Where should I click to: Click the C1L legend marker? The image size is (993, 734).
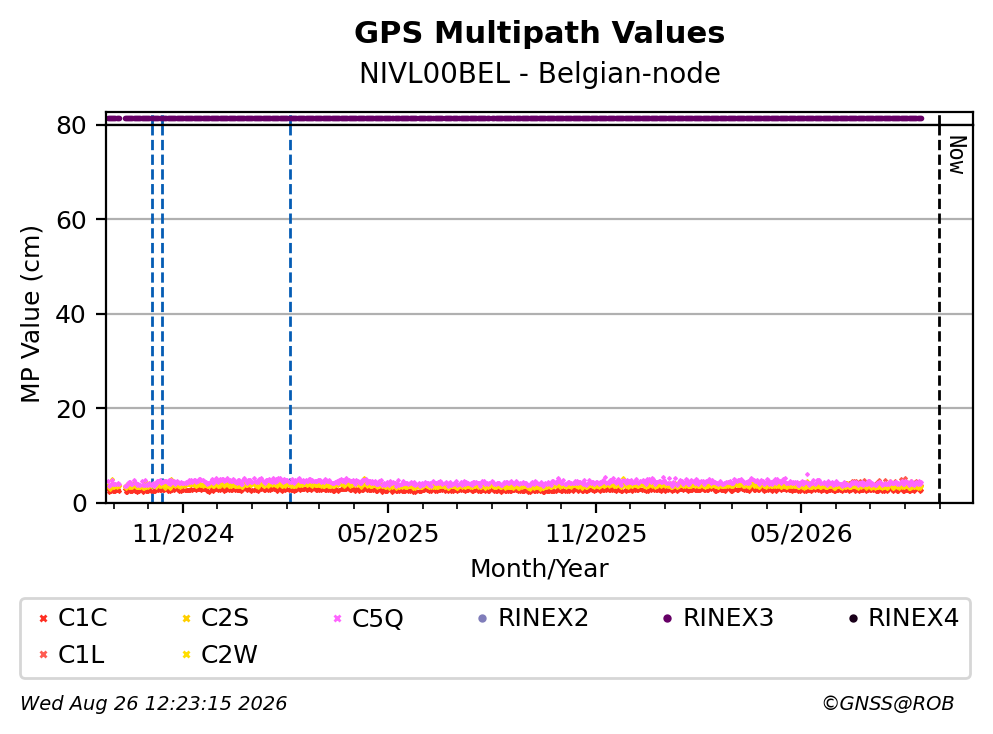pyautogui.click(x=43, y=655)
